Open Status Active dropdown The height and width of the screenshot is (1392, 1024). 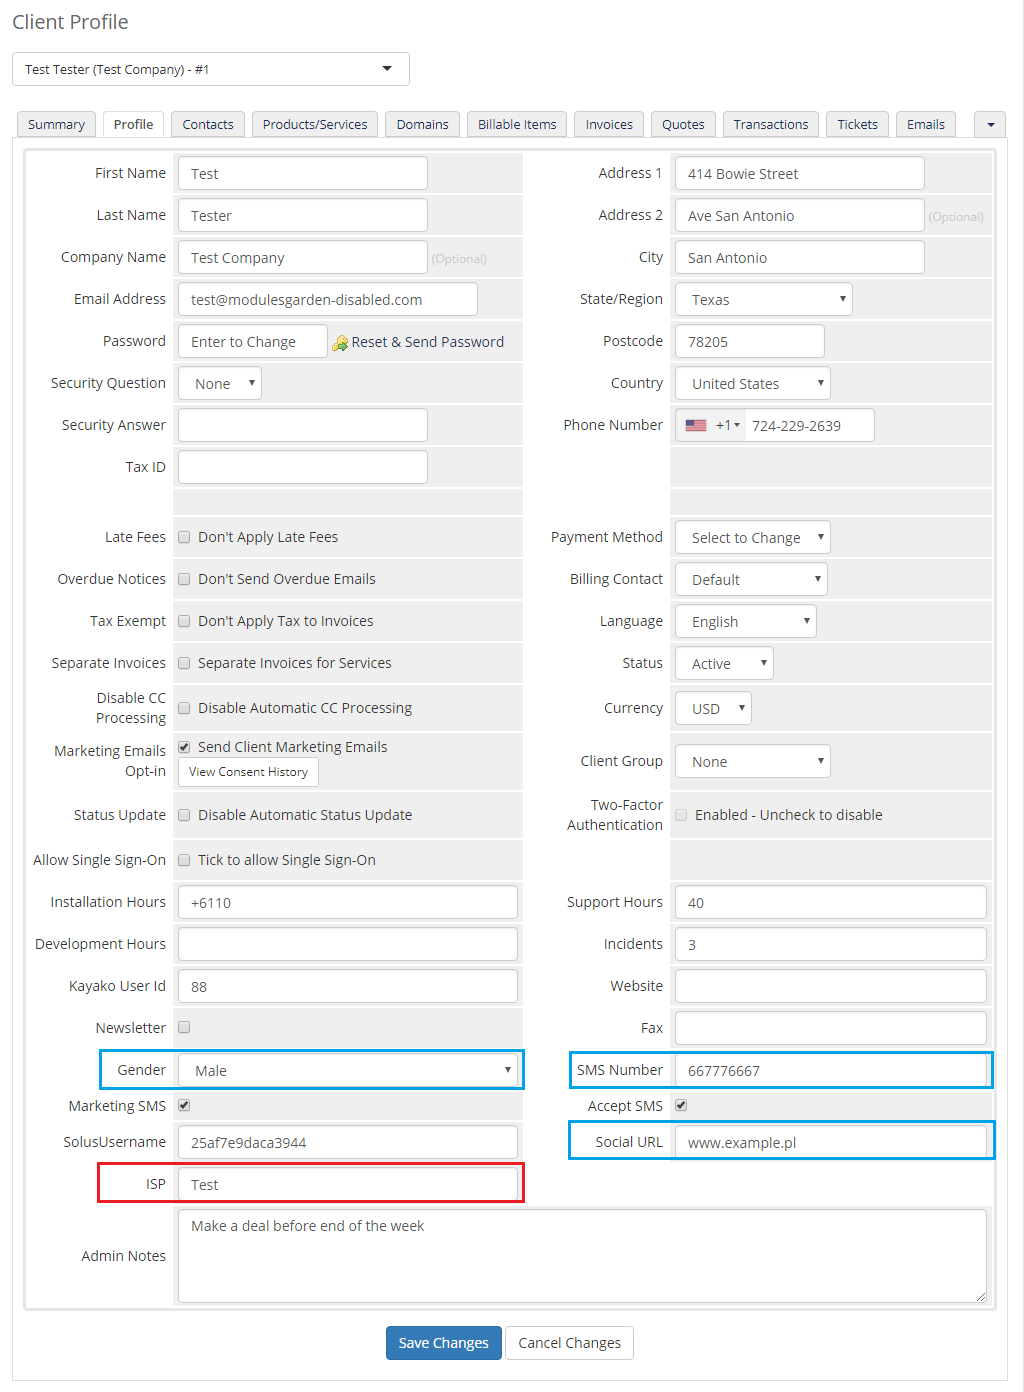click(724, 663)
